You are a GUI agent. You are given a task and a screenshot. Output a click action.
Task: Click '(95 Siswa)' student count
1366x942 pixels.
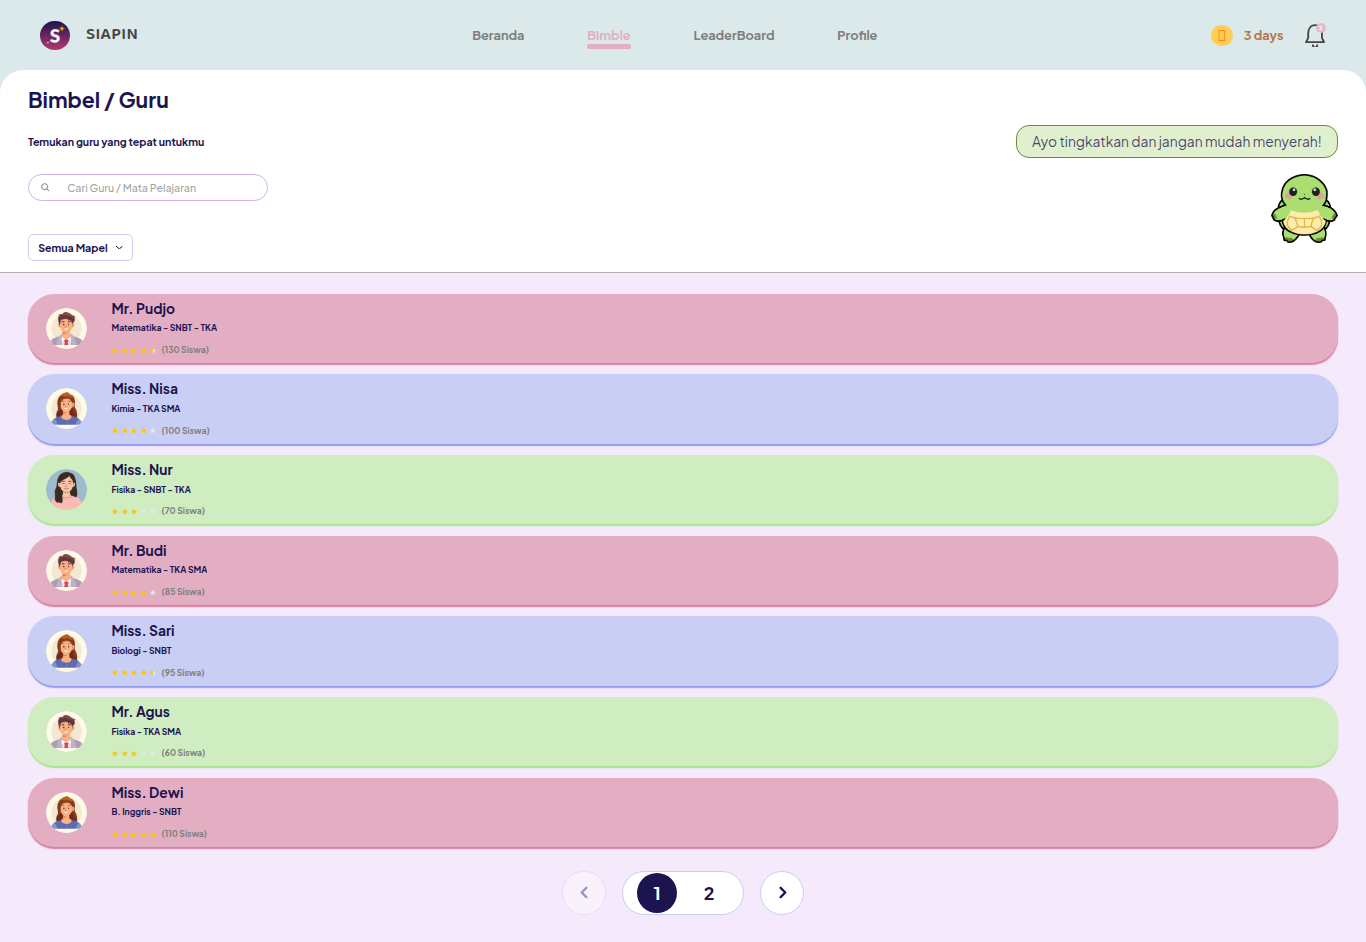click(x=183, y=673)
